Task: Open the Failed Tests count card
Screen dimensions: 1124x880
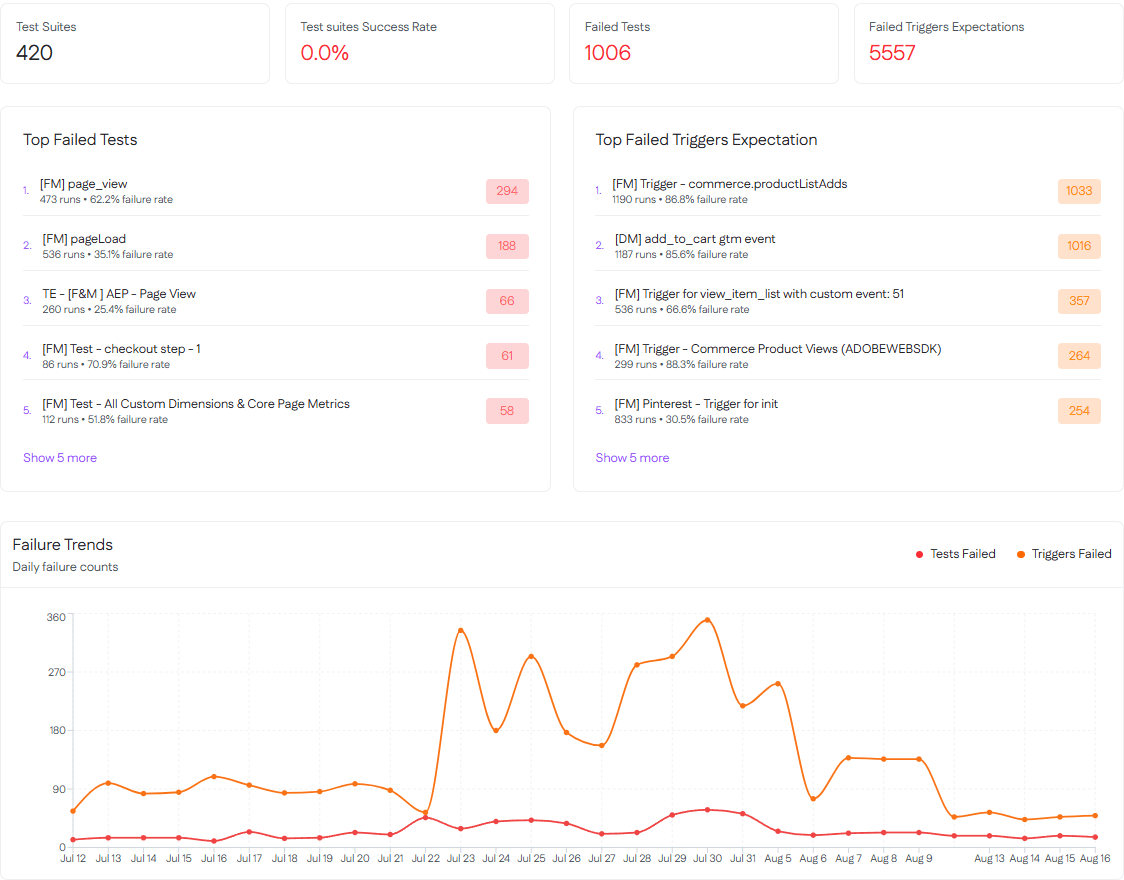Action: click(703, 43)
